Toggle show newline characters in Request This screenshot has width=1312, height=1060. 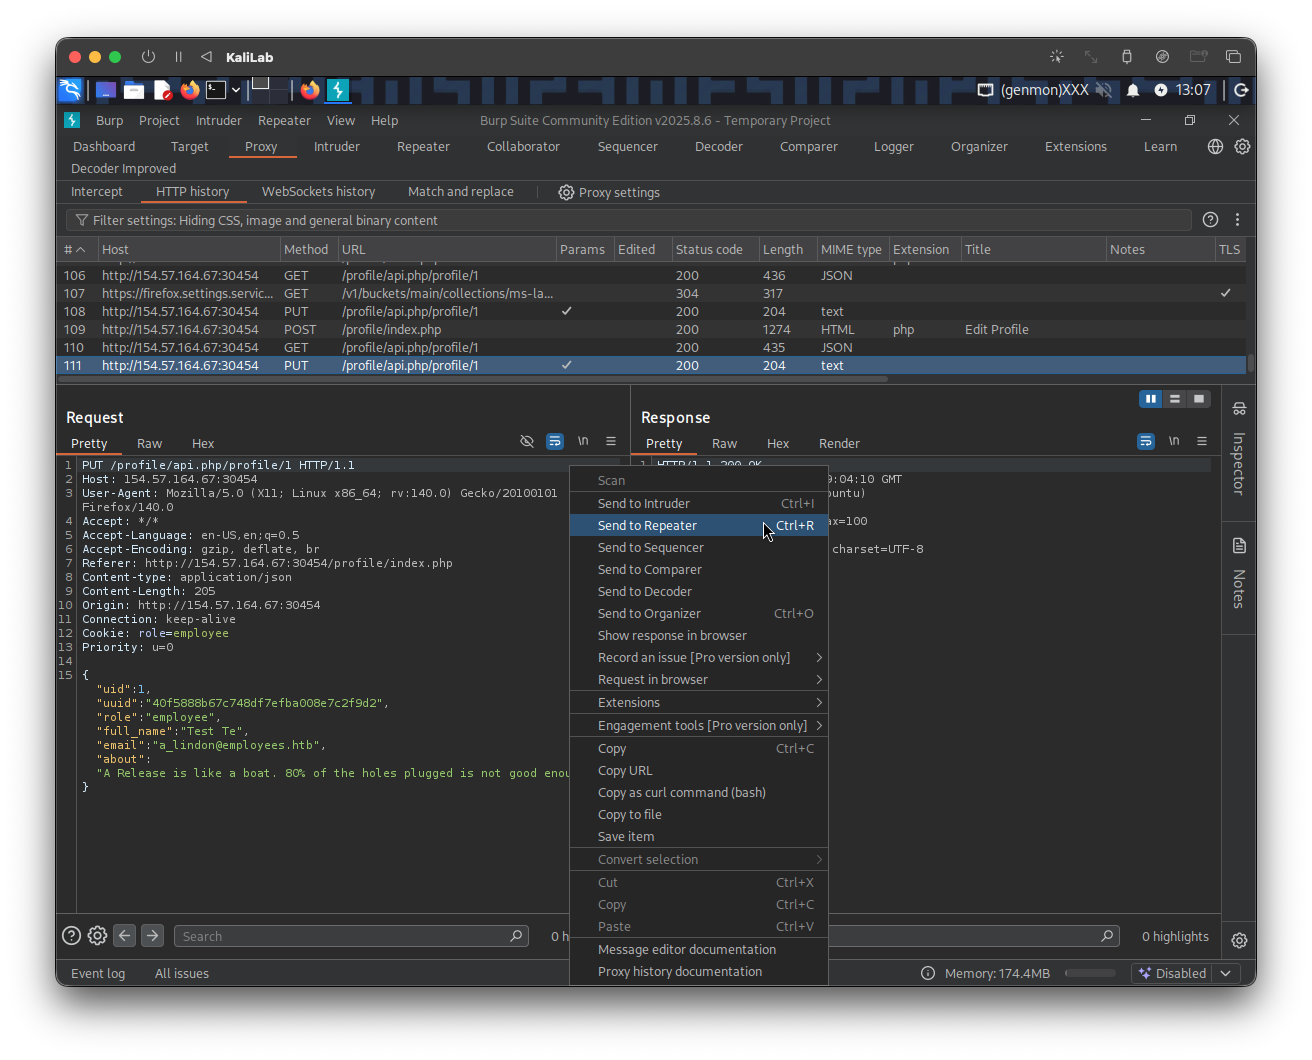coord(583,441)
